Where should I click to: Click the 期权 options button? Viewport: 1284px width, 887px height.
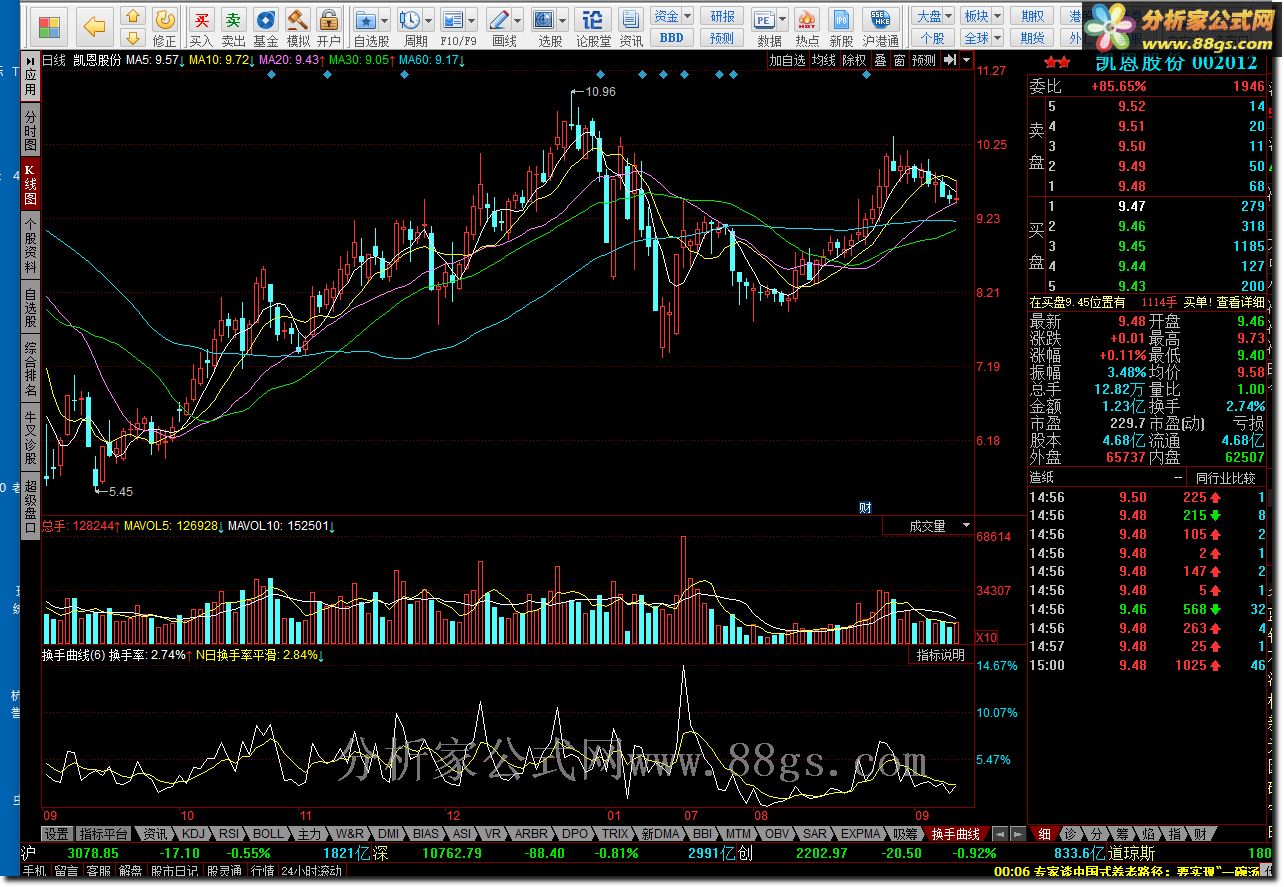tap(1033, 16)
